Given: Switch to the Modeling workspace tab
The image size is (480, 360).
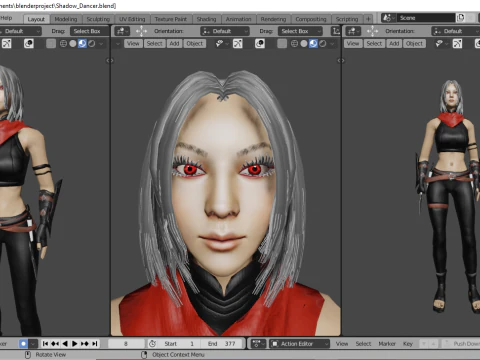Looking at the screenshot, I should click(x=66, y=19).
